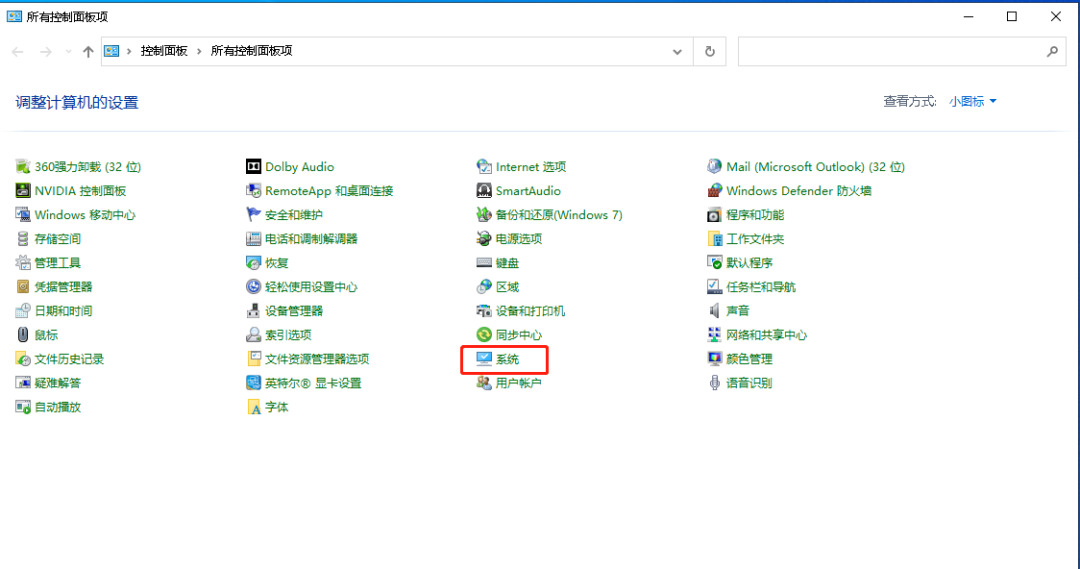Open the 语音识别 microphone icon
The height and width of the screenshot is (569, 1080).
[714, 383]
